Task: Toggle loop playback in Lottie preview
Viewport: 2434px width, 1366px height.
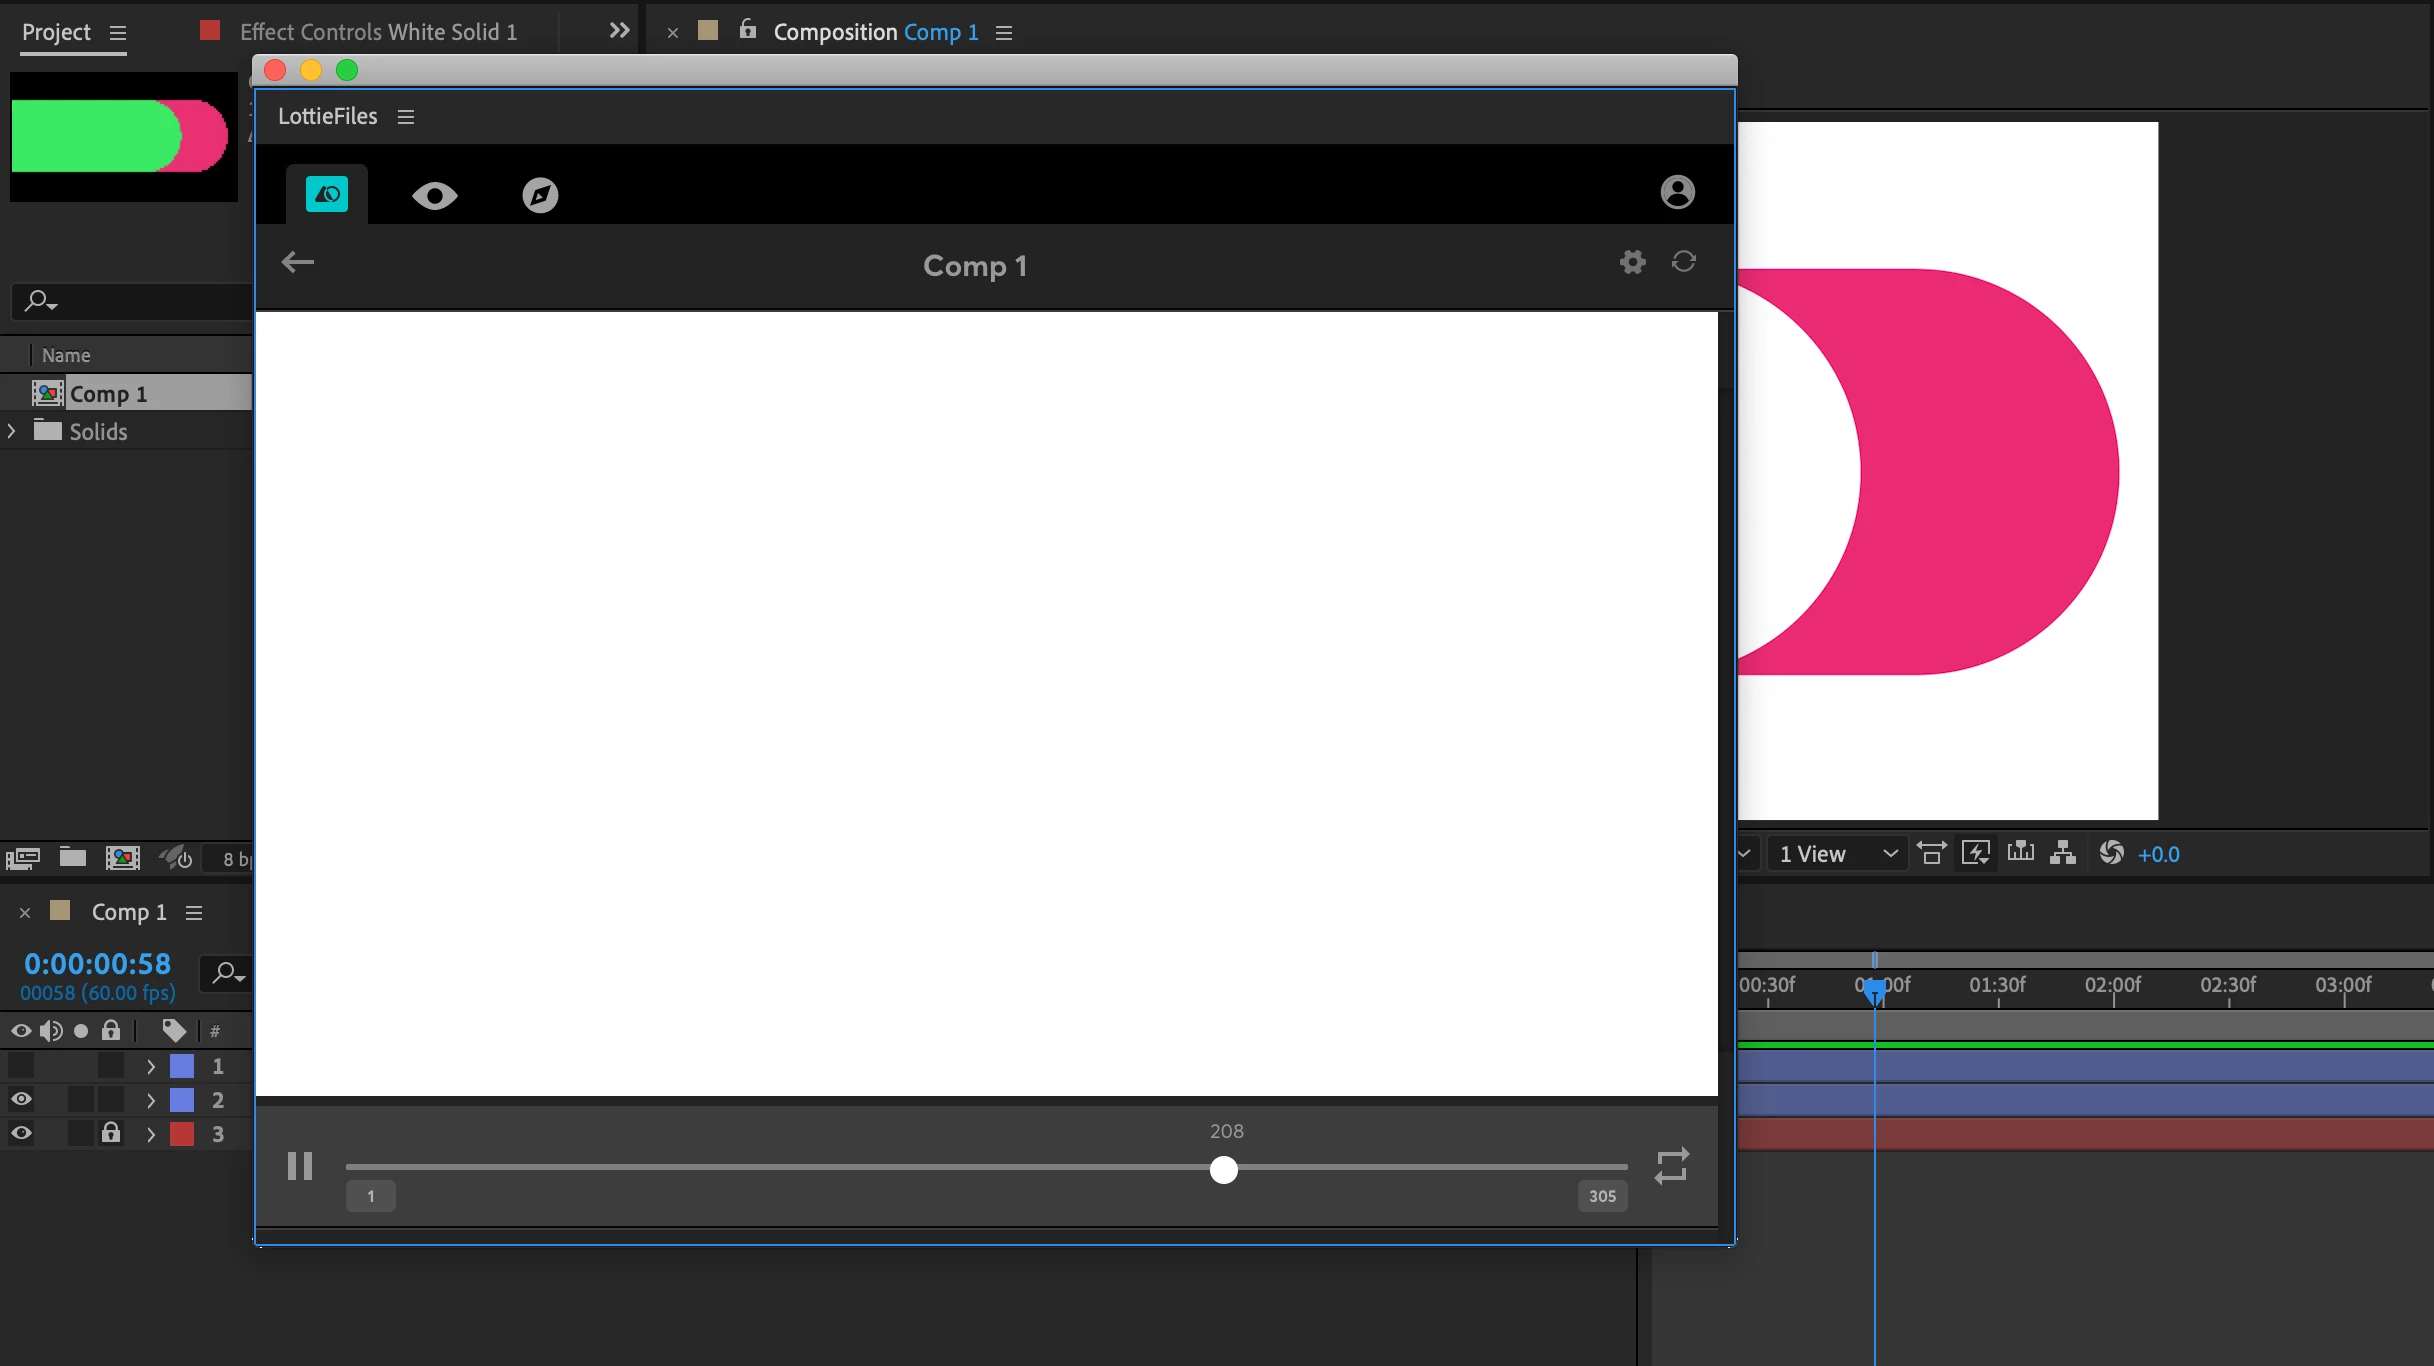Action: point(1671,1166)
